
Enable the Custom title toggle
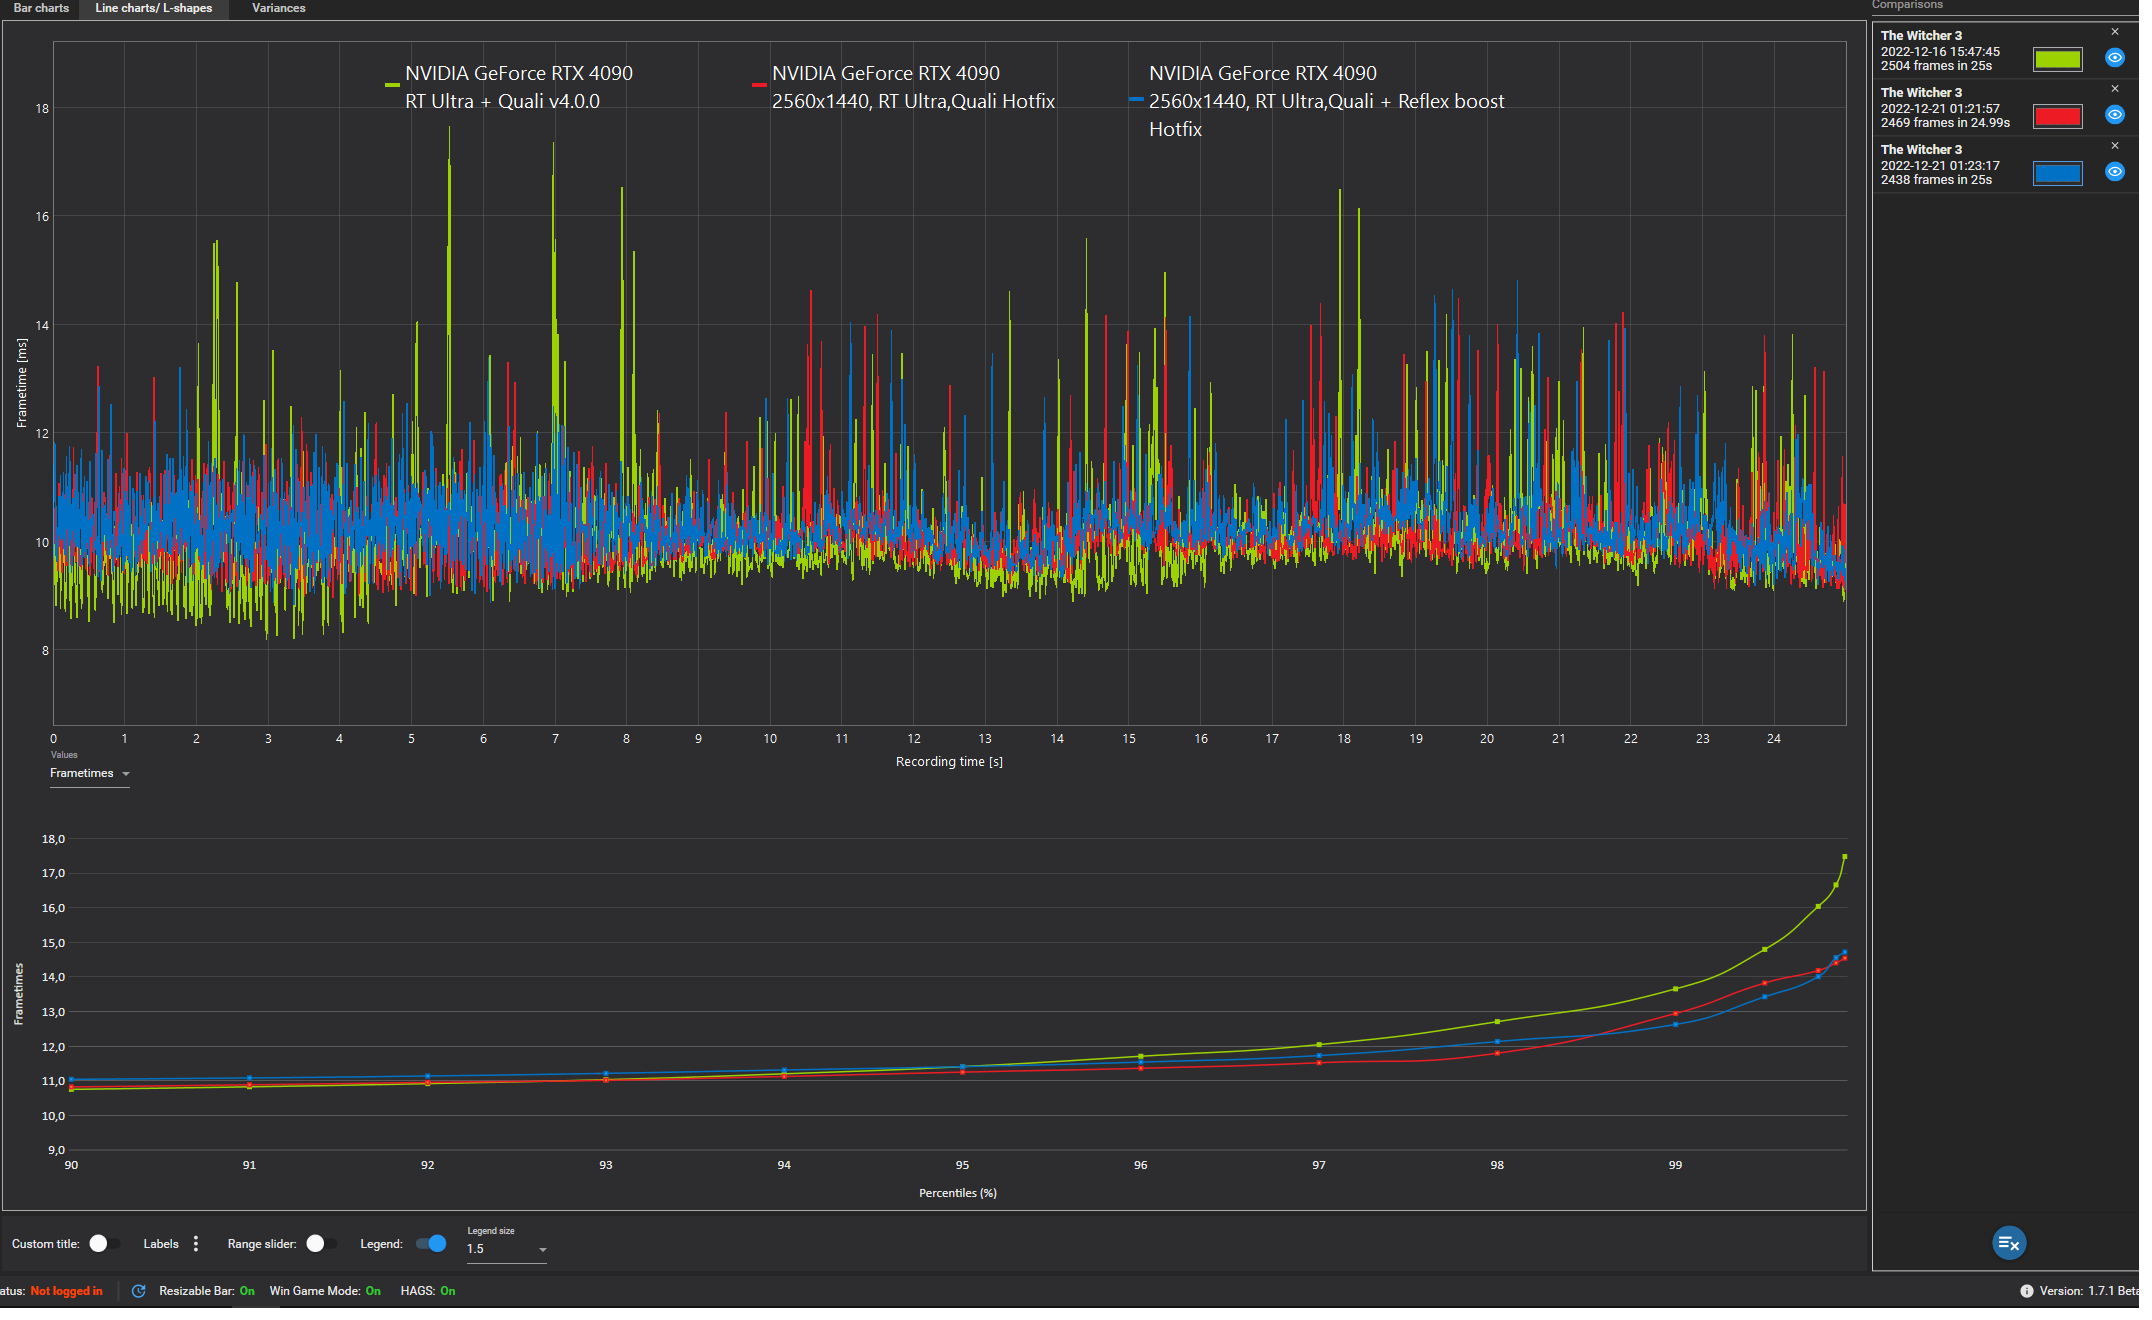(x=104, y=1244)
